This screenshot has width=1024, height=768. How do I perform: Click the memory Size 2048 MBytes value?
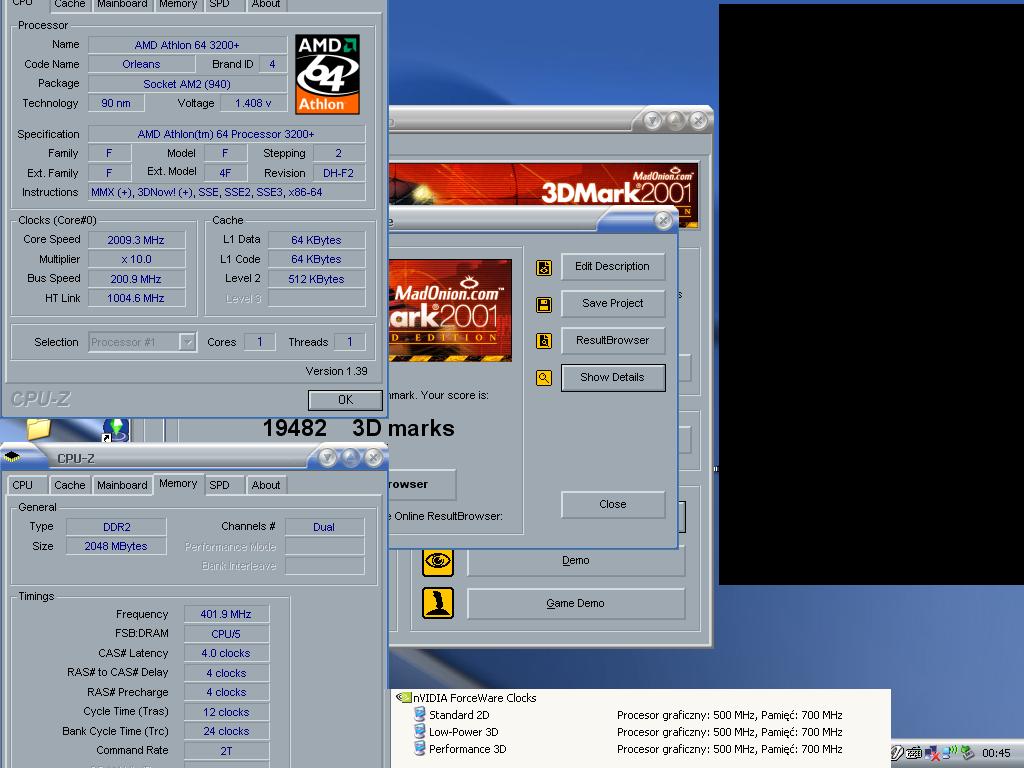click(116, 546)
